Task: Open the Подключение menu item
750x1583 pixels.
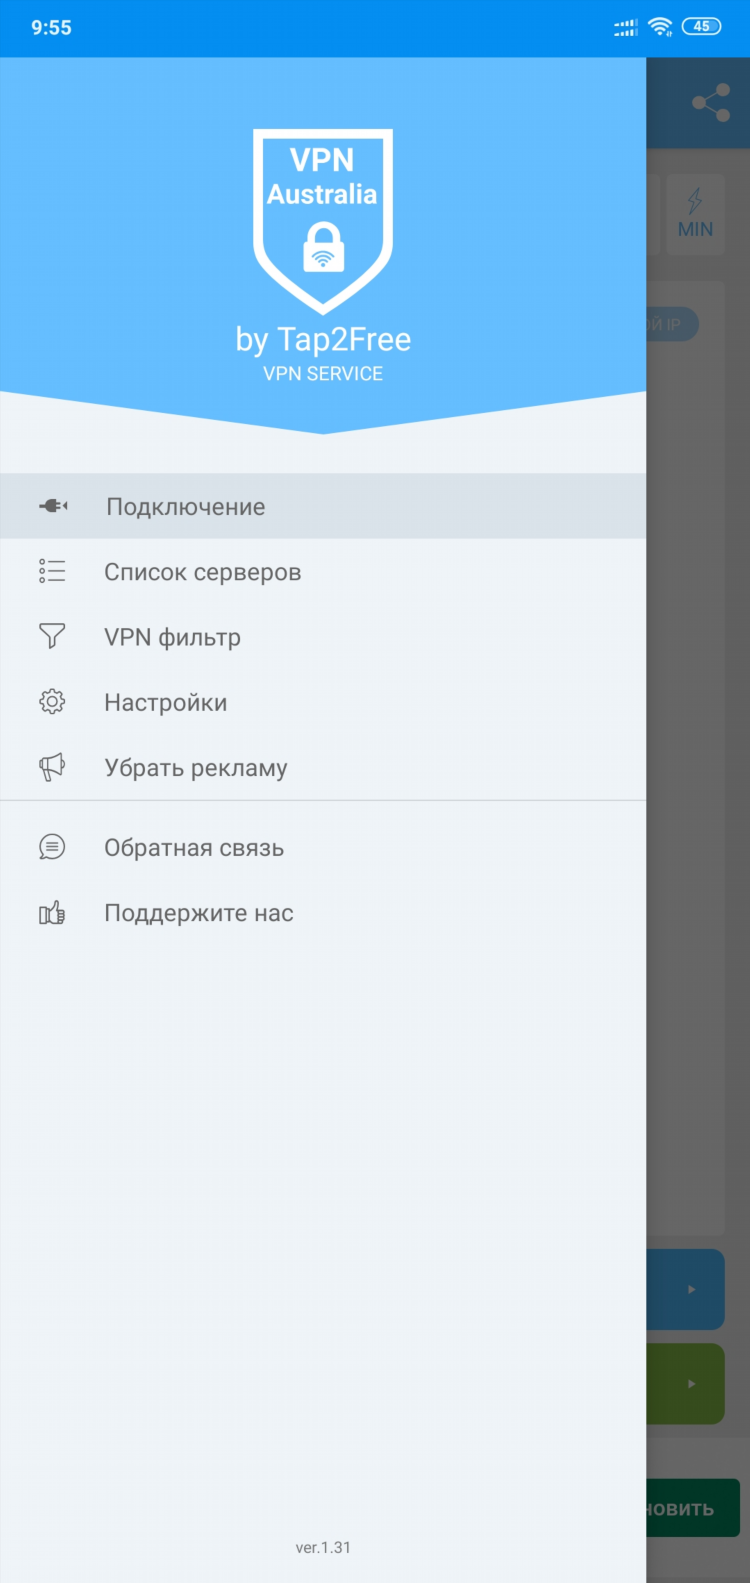Action: pyautogui.click(x=323, y=506)
